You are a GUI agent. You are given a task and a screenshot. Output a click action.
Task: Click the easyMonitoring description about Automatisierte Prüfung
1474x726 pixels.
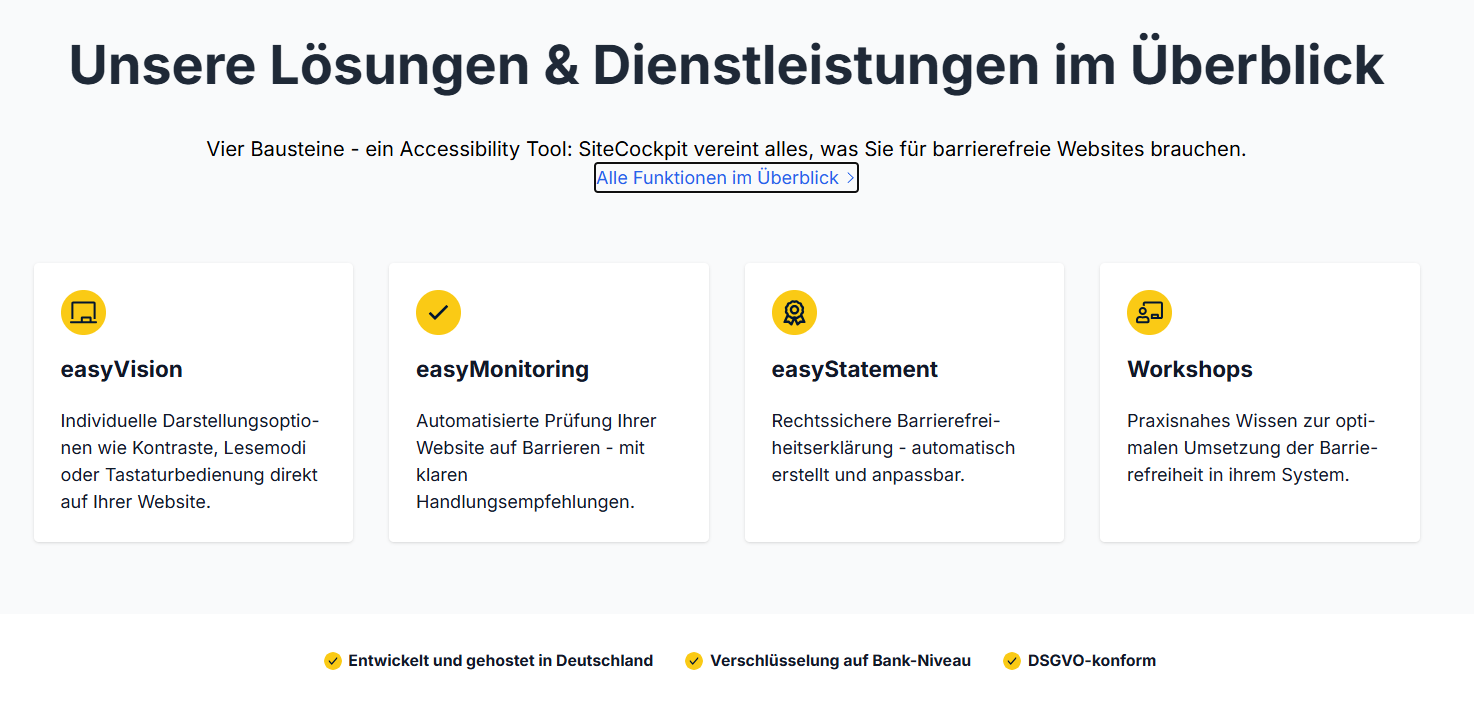pyautogui.click(x=536, y=461)
